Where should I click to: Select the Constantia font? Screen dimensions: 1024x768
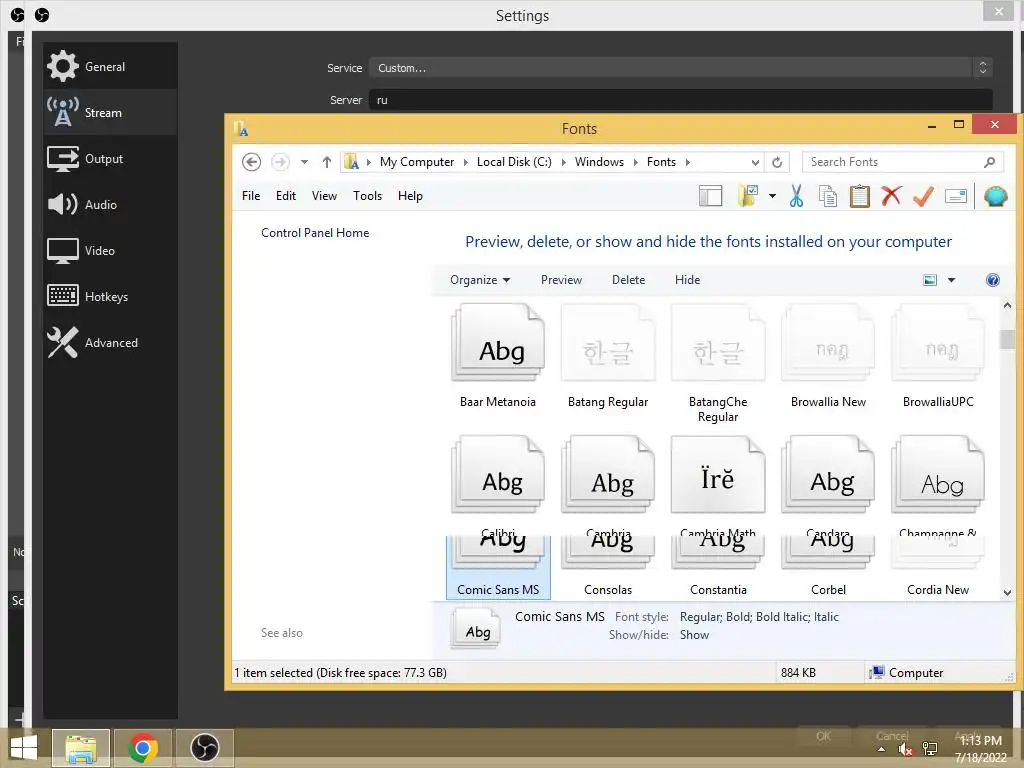[x=718, y=567]
